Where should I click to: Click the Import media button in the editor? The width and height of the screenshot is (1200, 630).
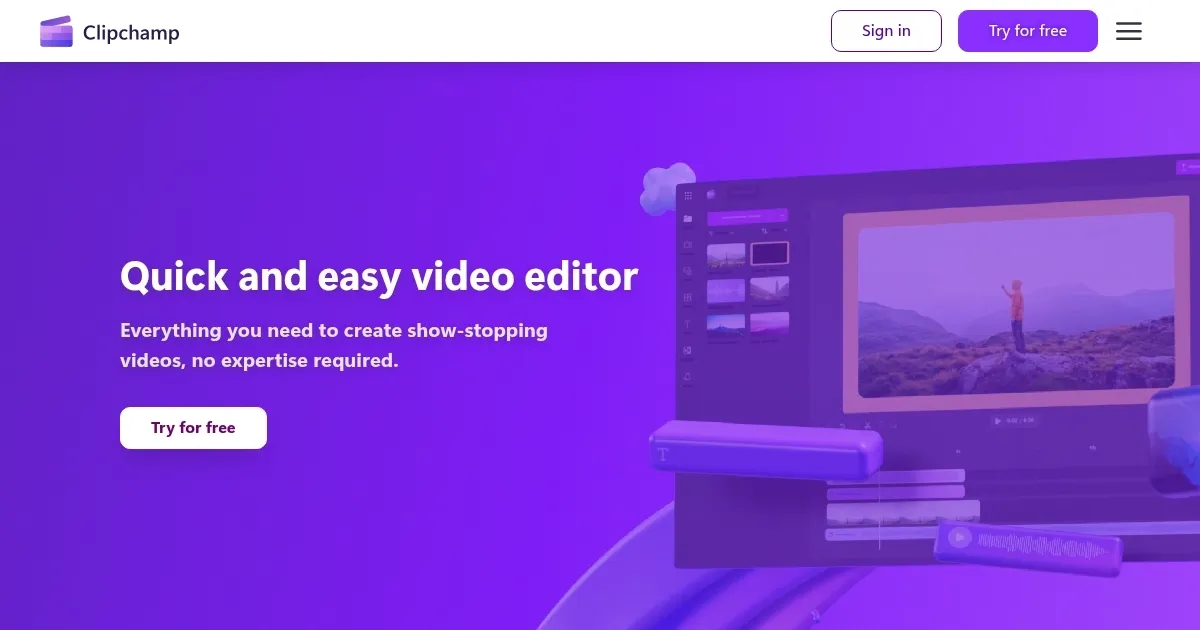pos(748,217)
